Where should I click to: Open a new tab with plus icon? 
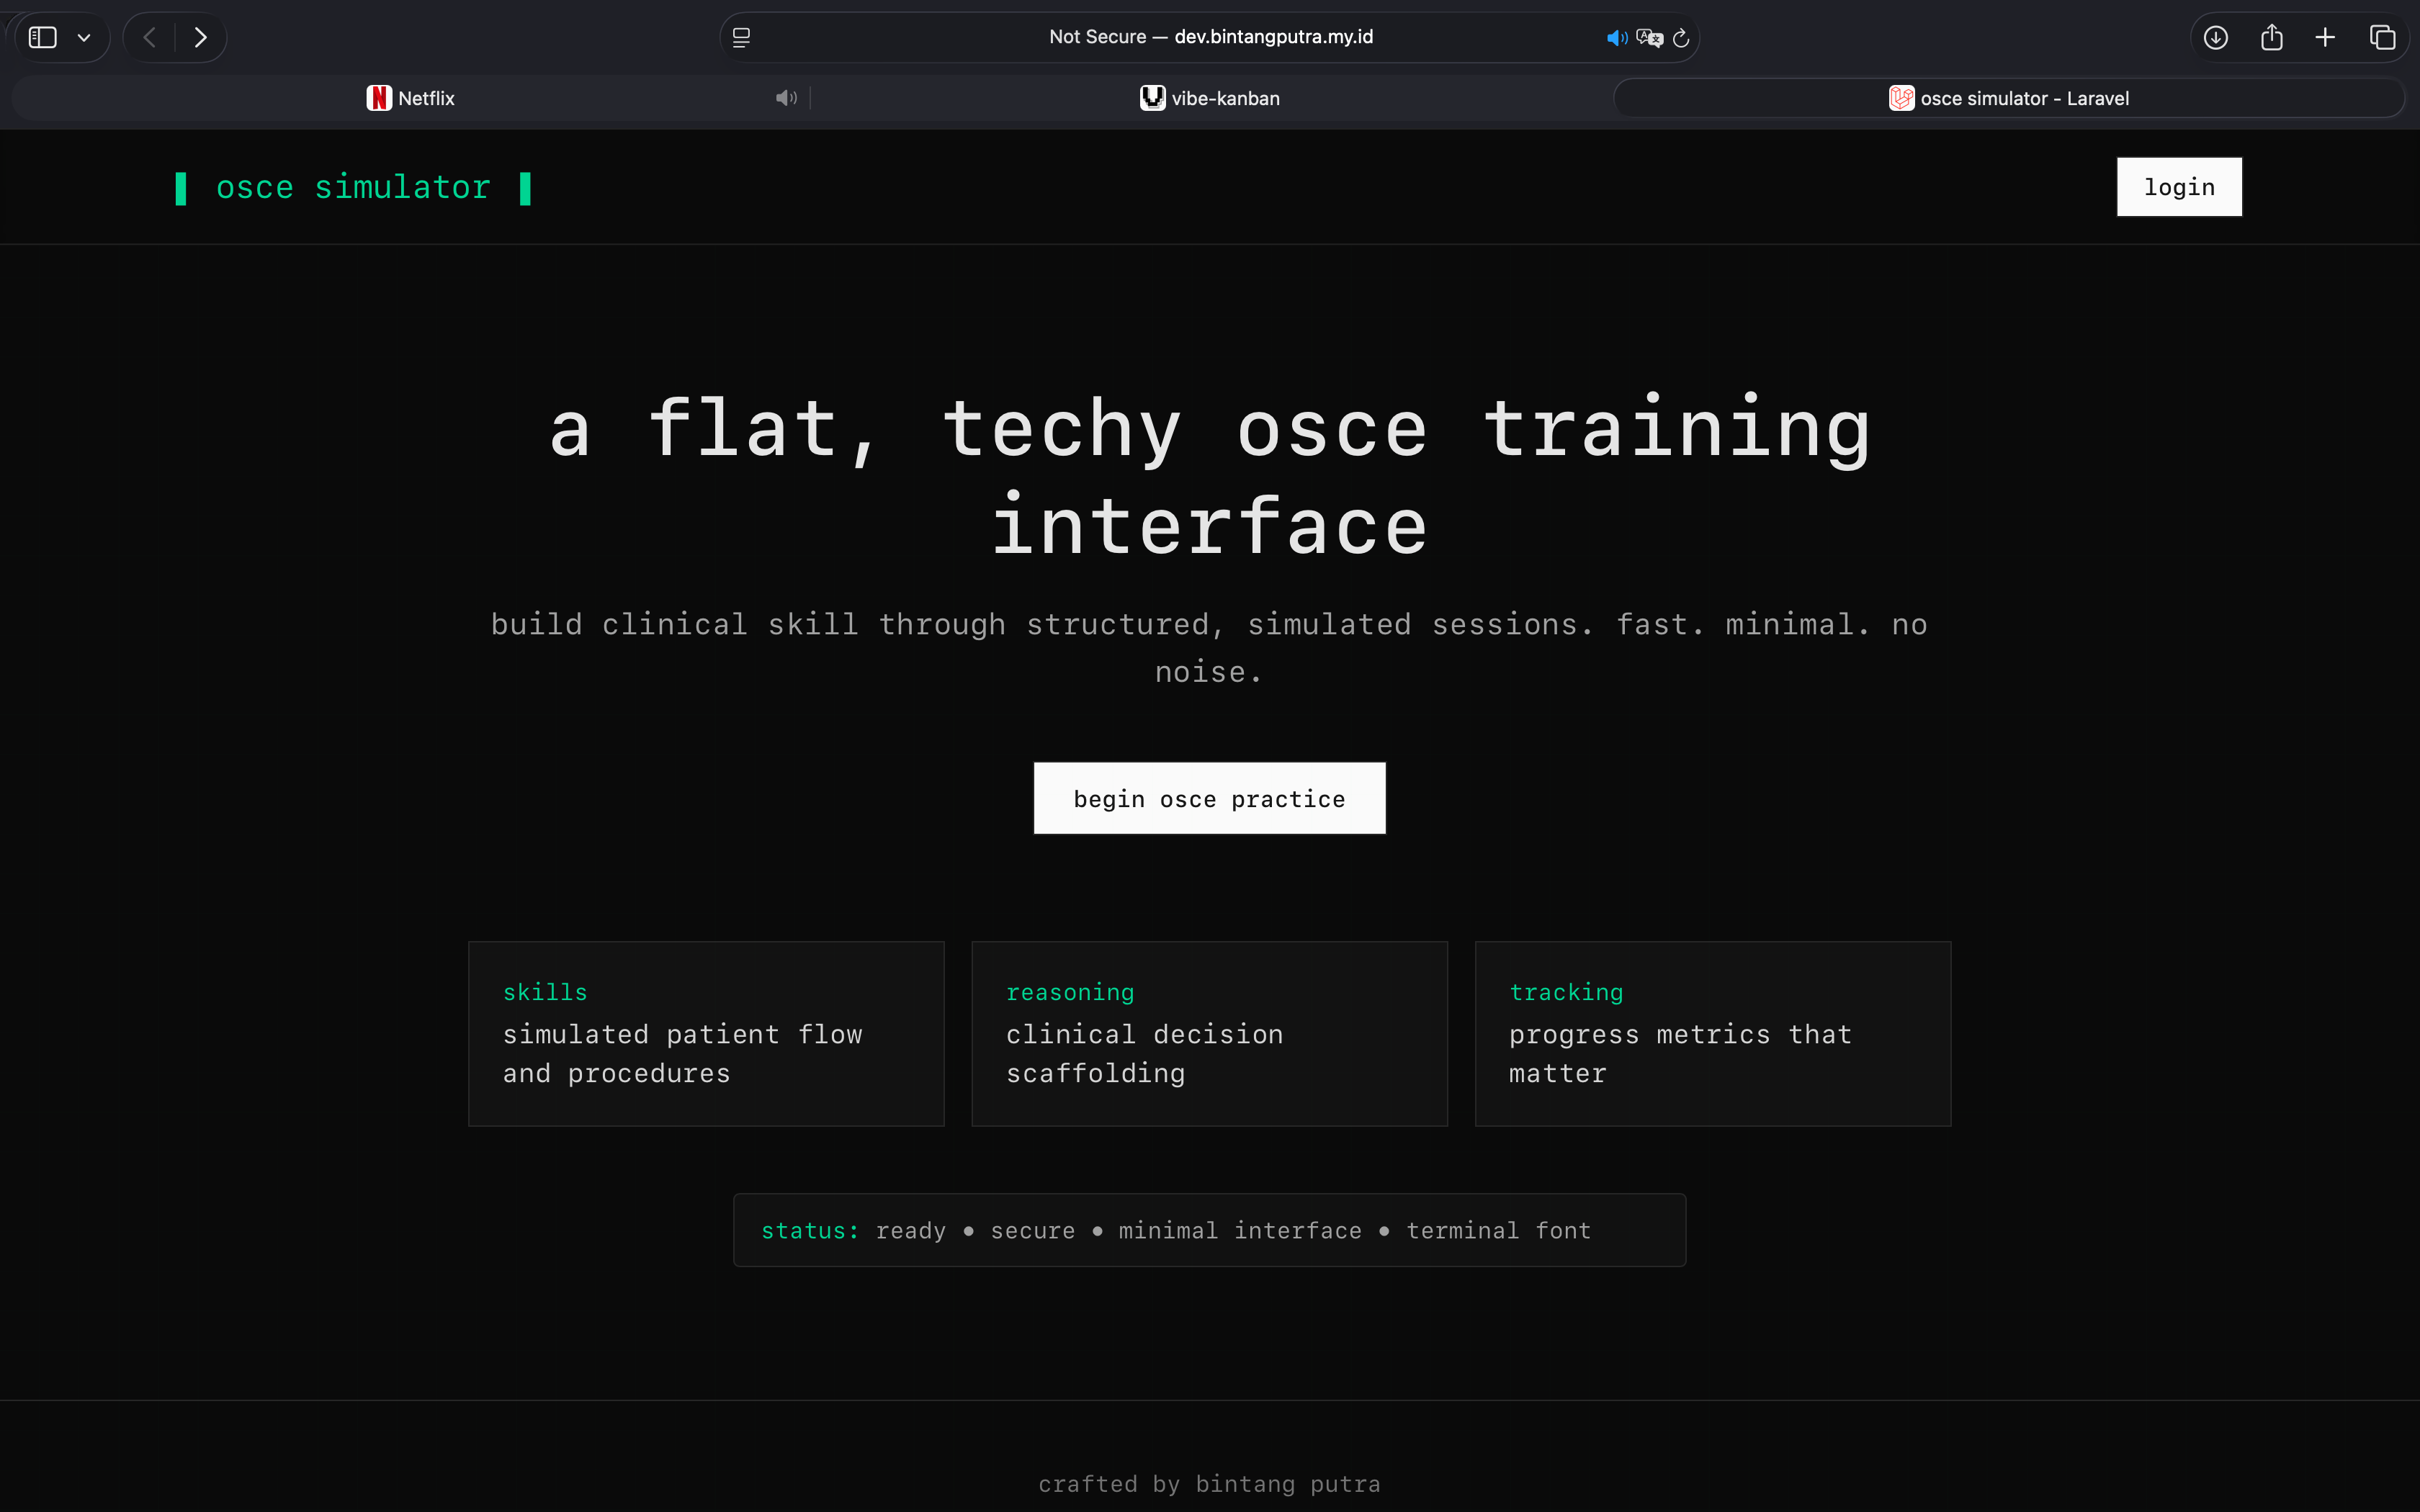pos(2325,37)
